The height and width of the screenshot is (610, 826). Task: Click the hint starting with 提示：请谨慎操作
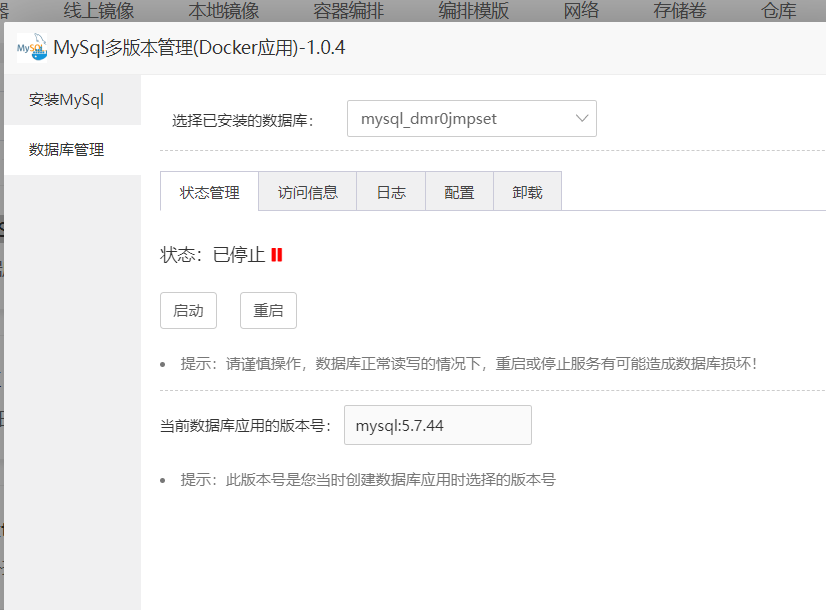[x=468, y=363]
